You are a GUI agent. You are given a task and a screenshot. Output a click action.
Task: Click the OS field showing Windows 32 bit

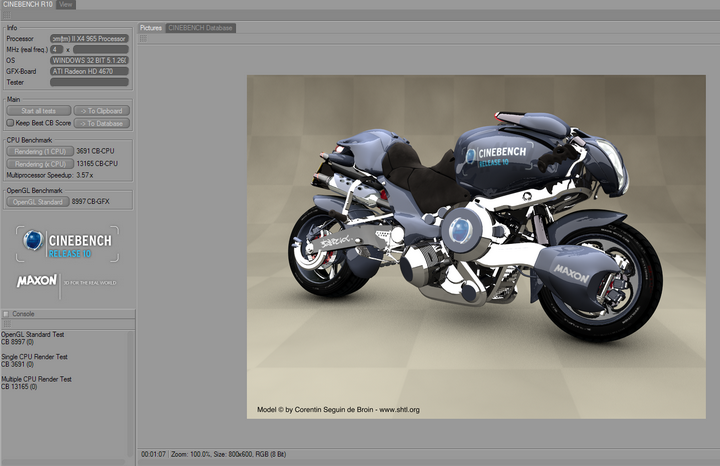pyautogui.click(x=89, y=60)
